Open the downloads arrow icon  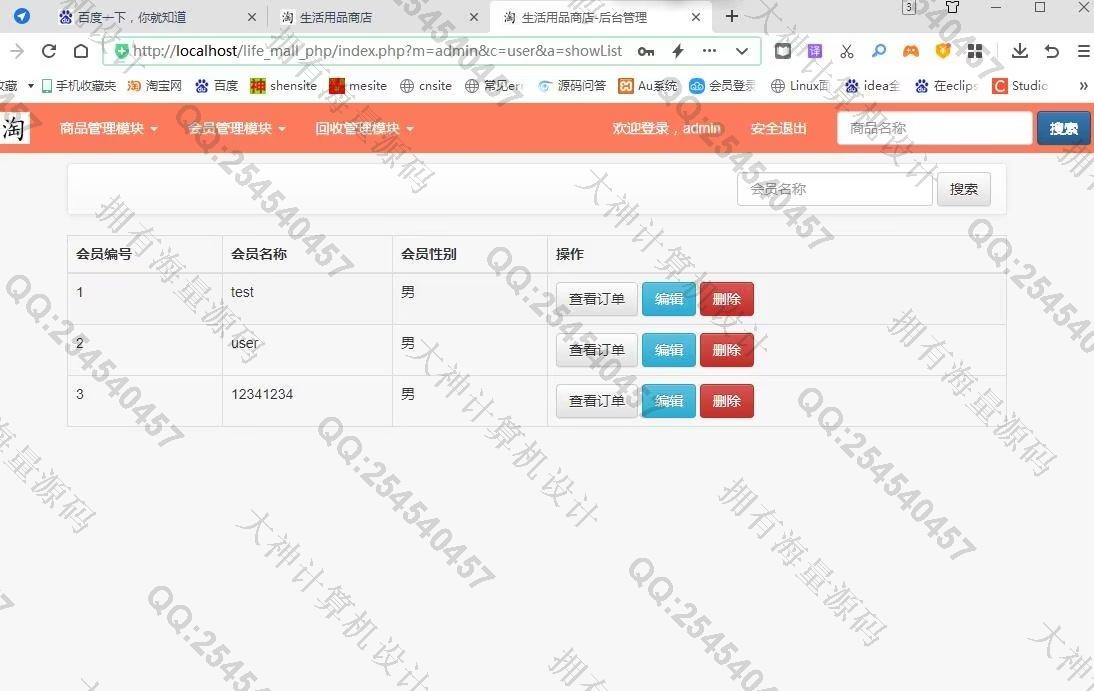click(1019, 51)
